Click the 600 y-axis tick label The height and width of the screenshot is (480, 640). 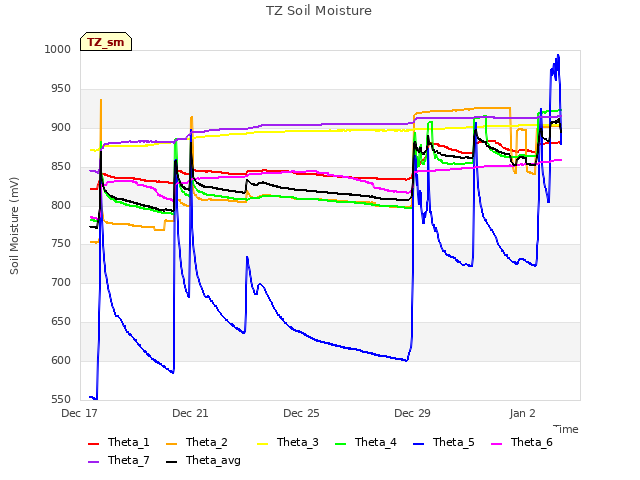pos(61,360)
